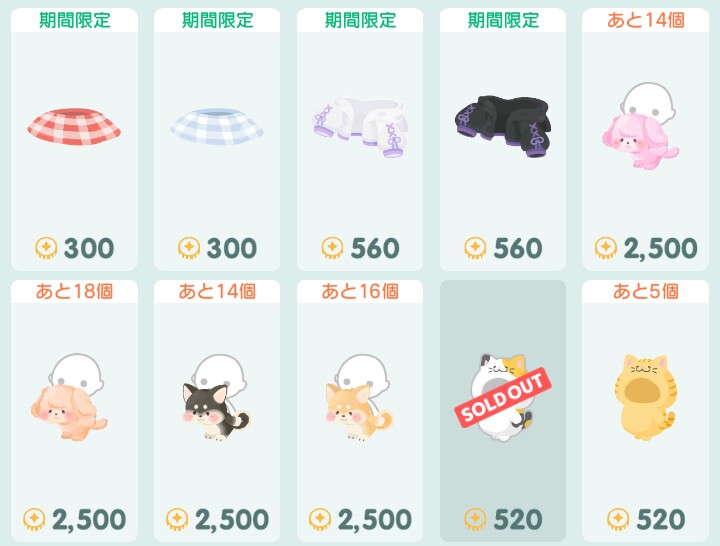Click the あと16個 label above tan shiba
720x546 pixels.
pyautogui.click(x=360, y=291)
